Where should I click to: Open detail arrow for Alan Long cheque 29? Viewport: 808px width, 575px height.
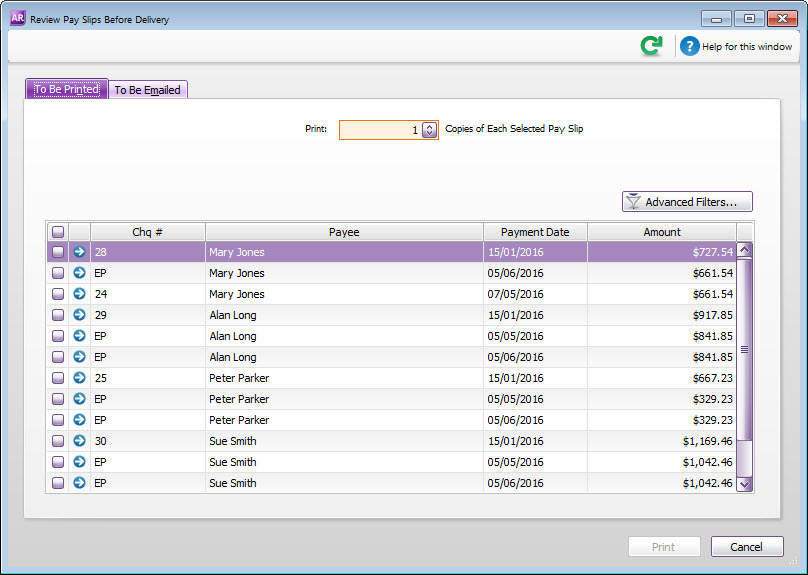coord(79,315)
